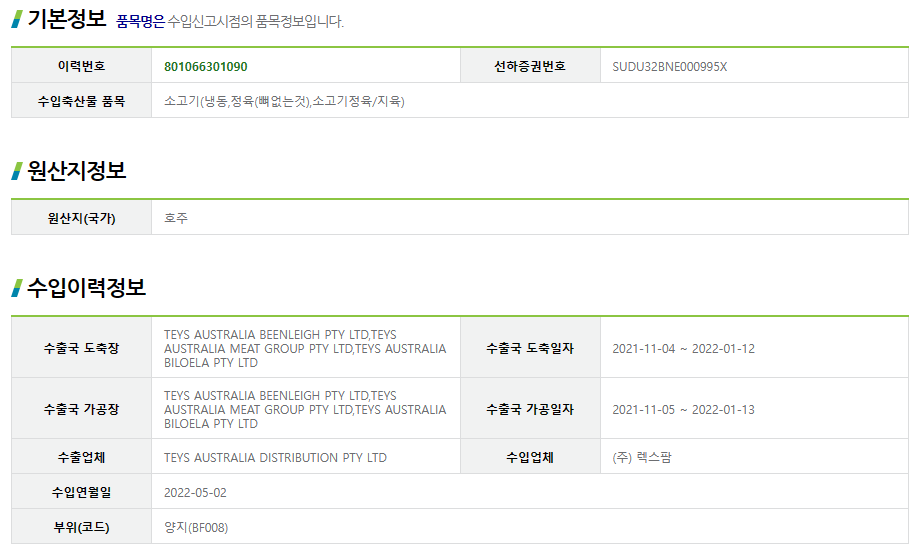Click the 원산지정보 section heading
The image size is (919, 553).
click(77, 170)
